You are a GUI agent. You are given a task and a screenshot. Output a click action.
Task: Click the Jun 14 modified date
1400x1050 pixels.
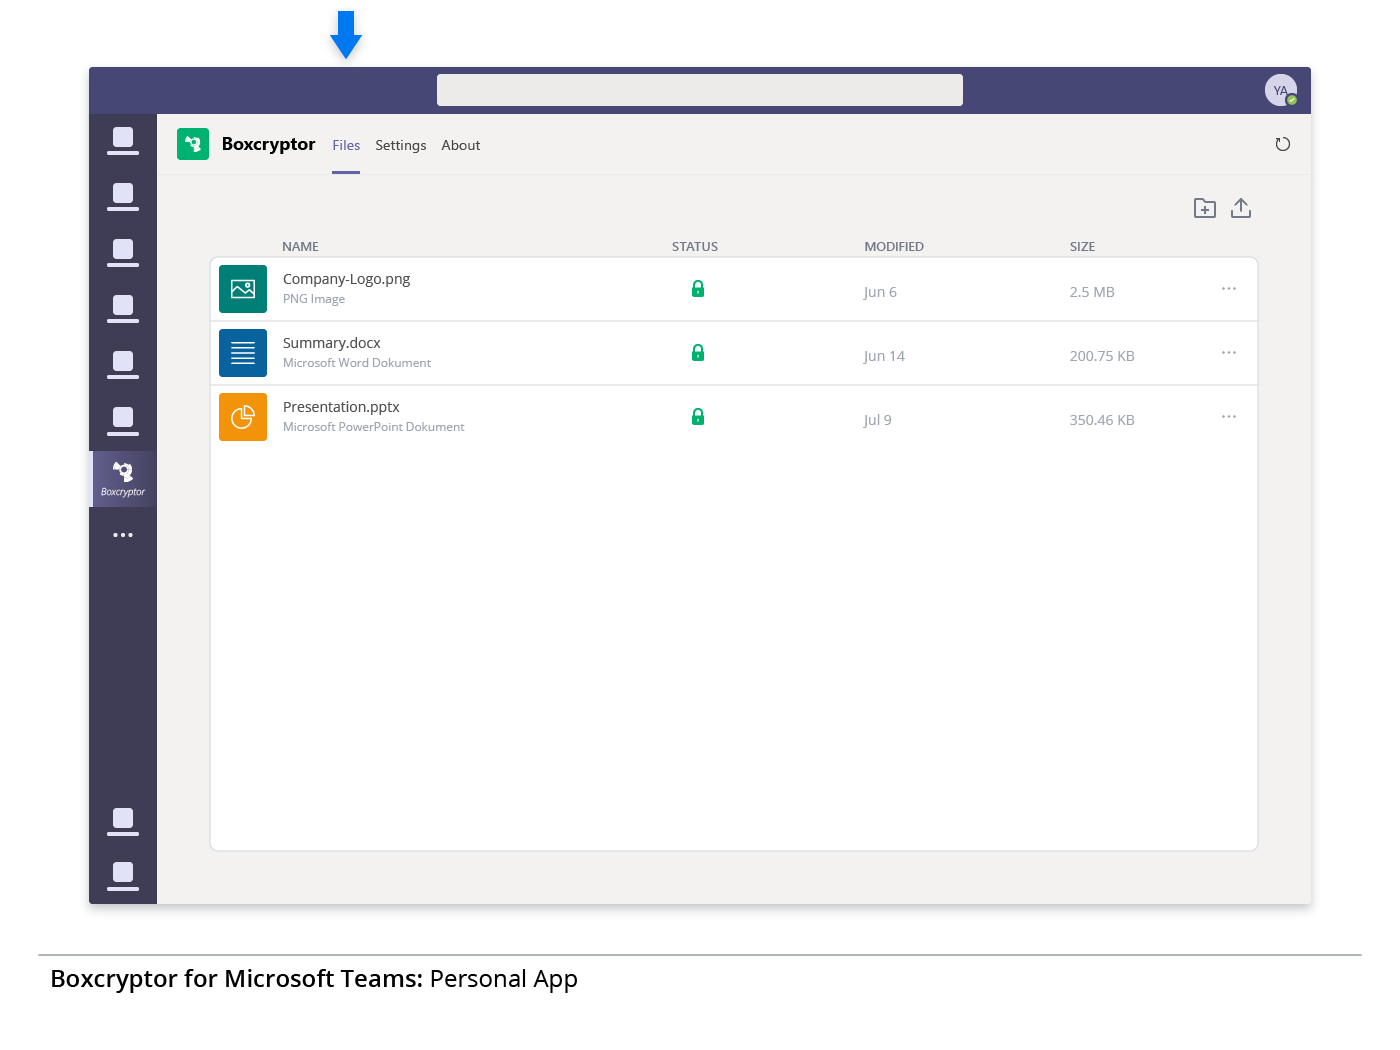pos(884,356)
